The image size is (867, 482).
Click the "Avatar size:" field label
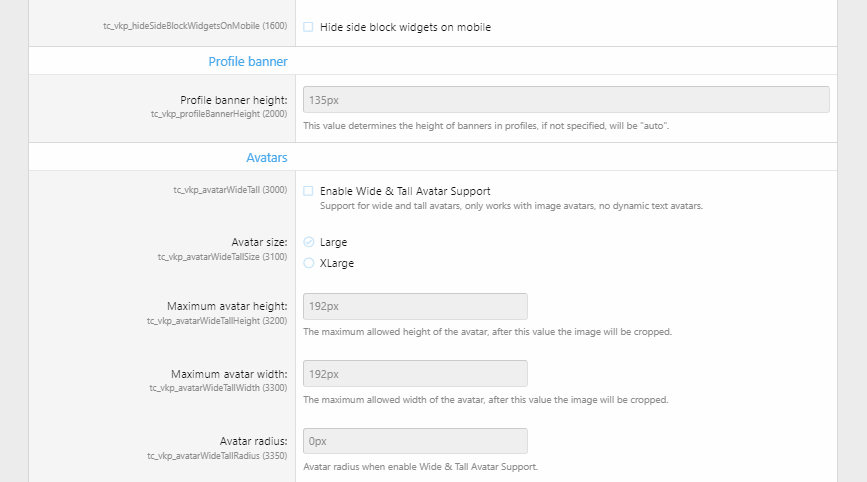pyautogui.click(x=259, y=242)
